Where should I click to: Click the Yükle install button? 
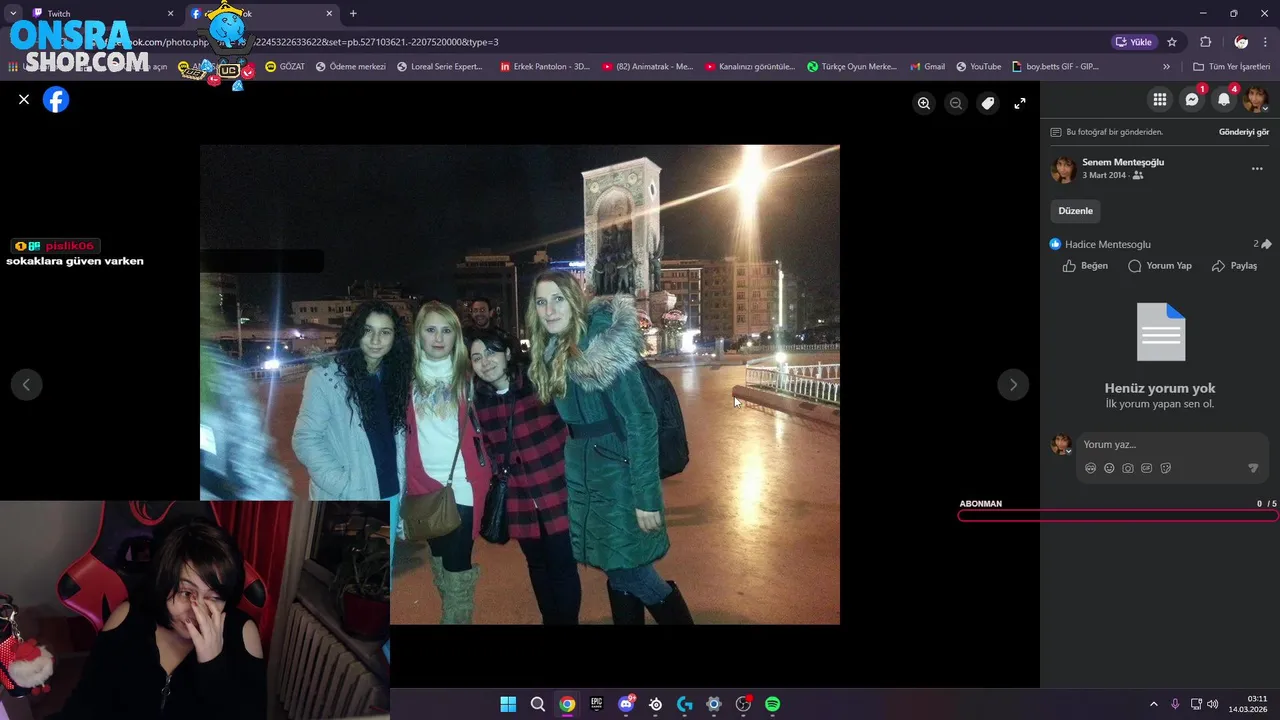tap(1134, 42)
